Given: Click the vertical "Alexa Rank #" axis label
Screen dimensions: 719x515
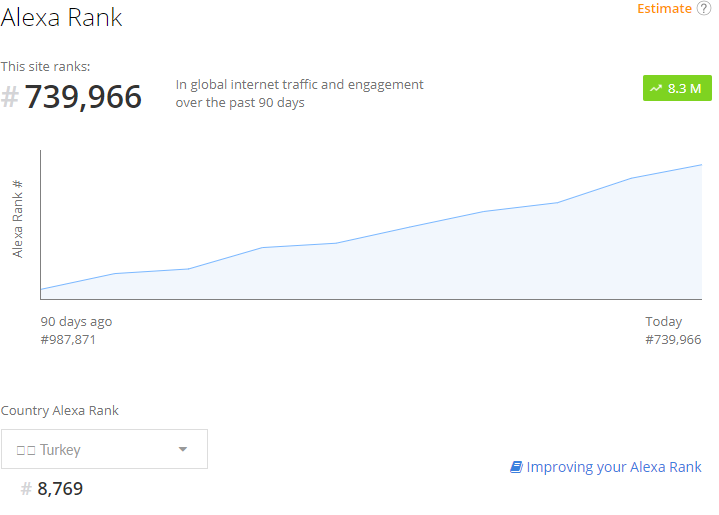Looking at the screenshot, I should point(18,219).
